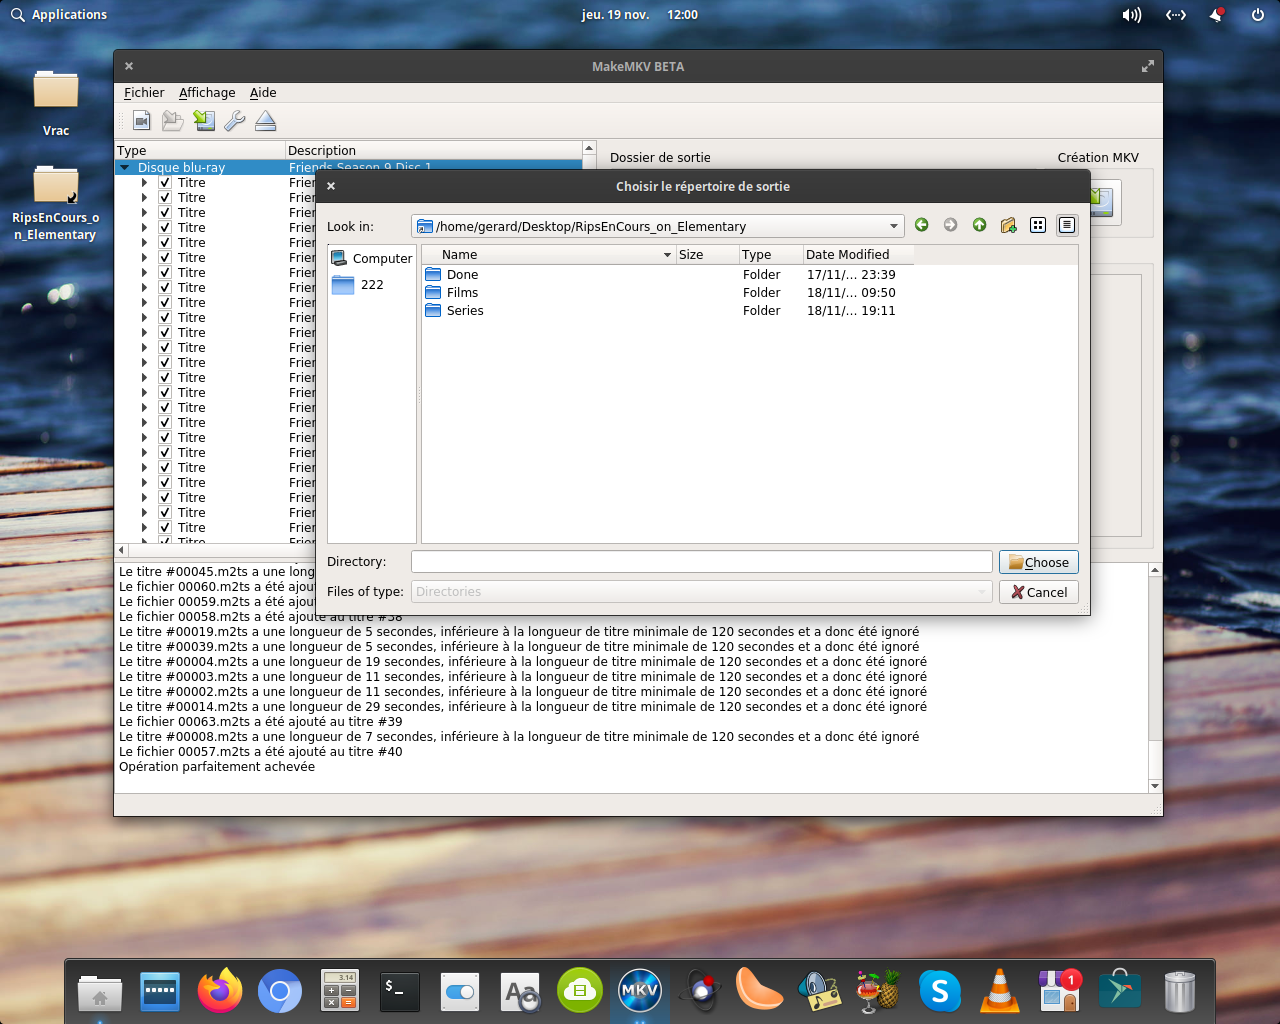Click 'Opération parfaitement achevée' log line

(217, 767)
